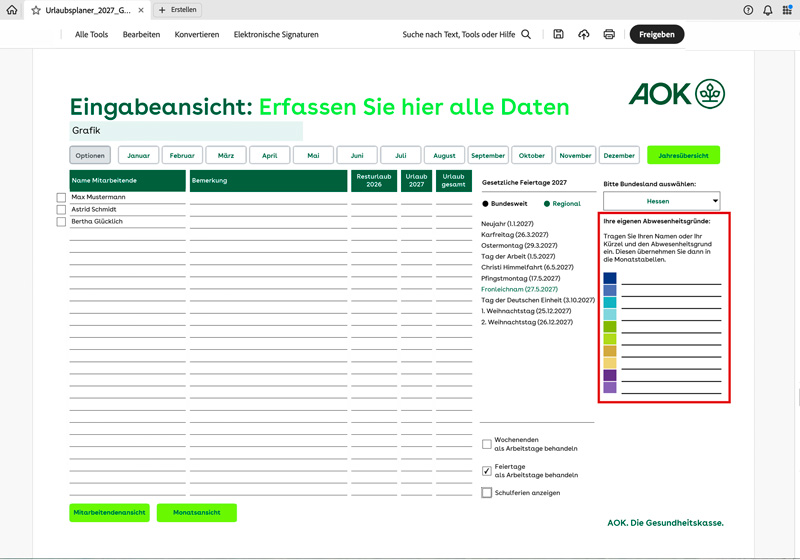800x560 pixels.
Task: Click the Freigeben share button
Action: (656, 34)
